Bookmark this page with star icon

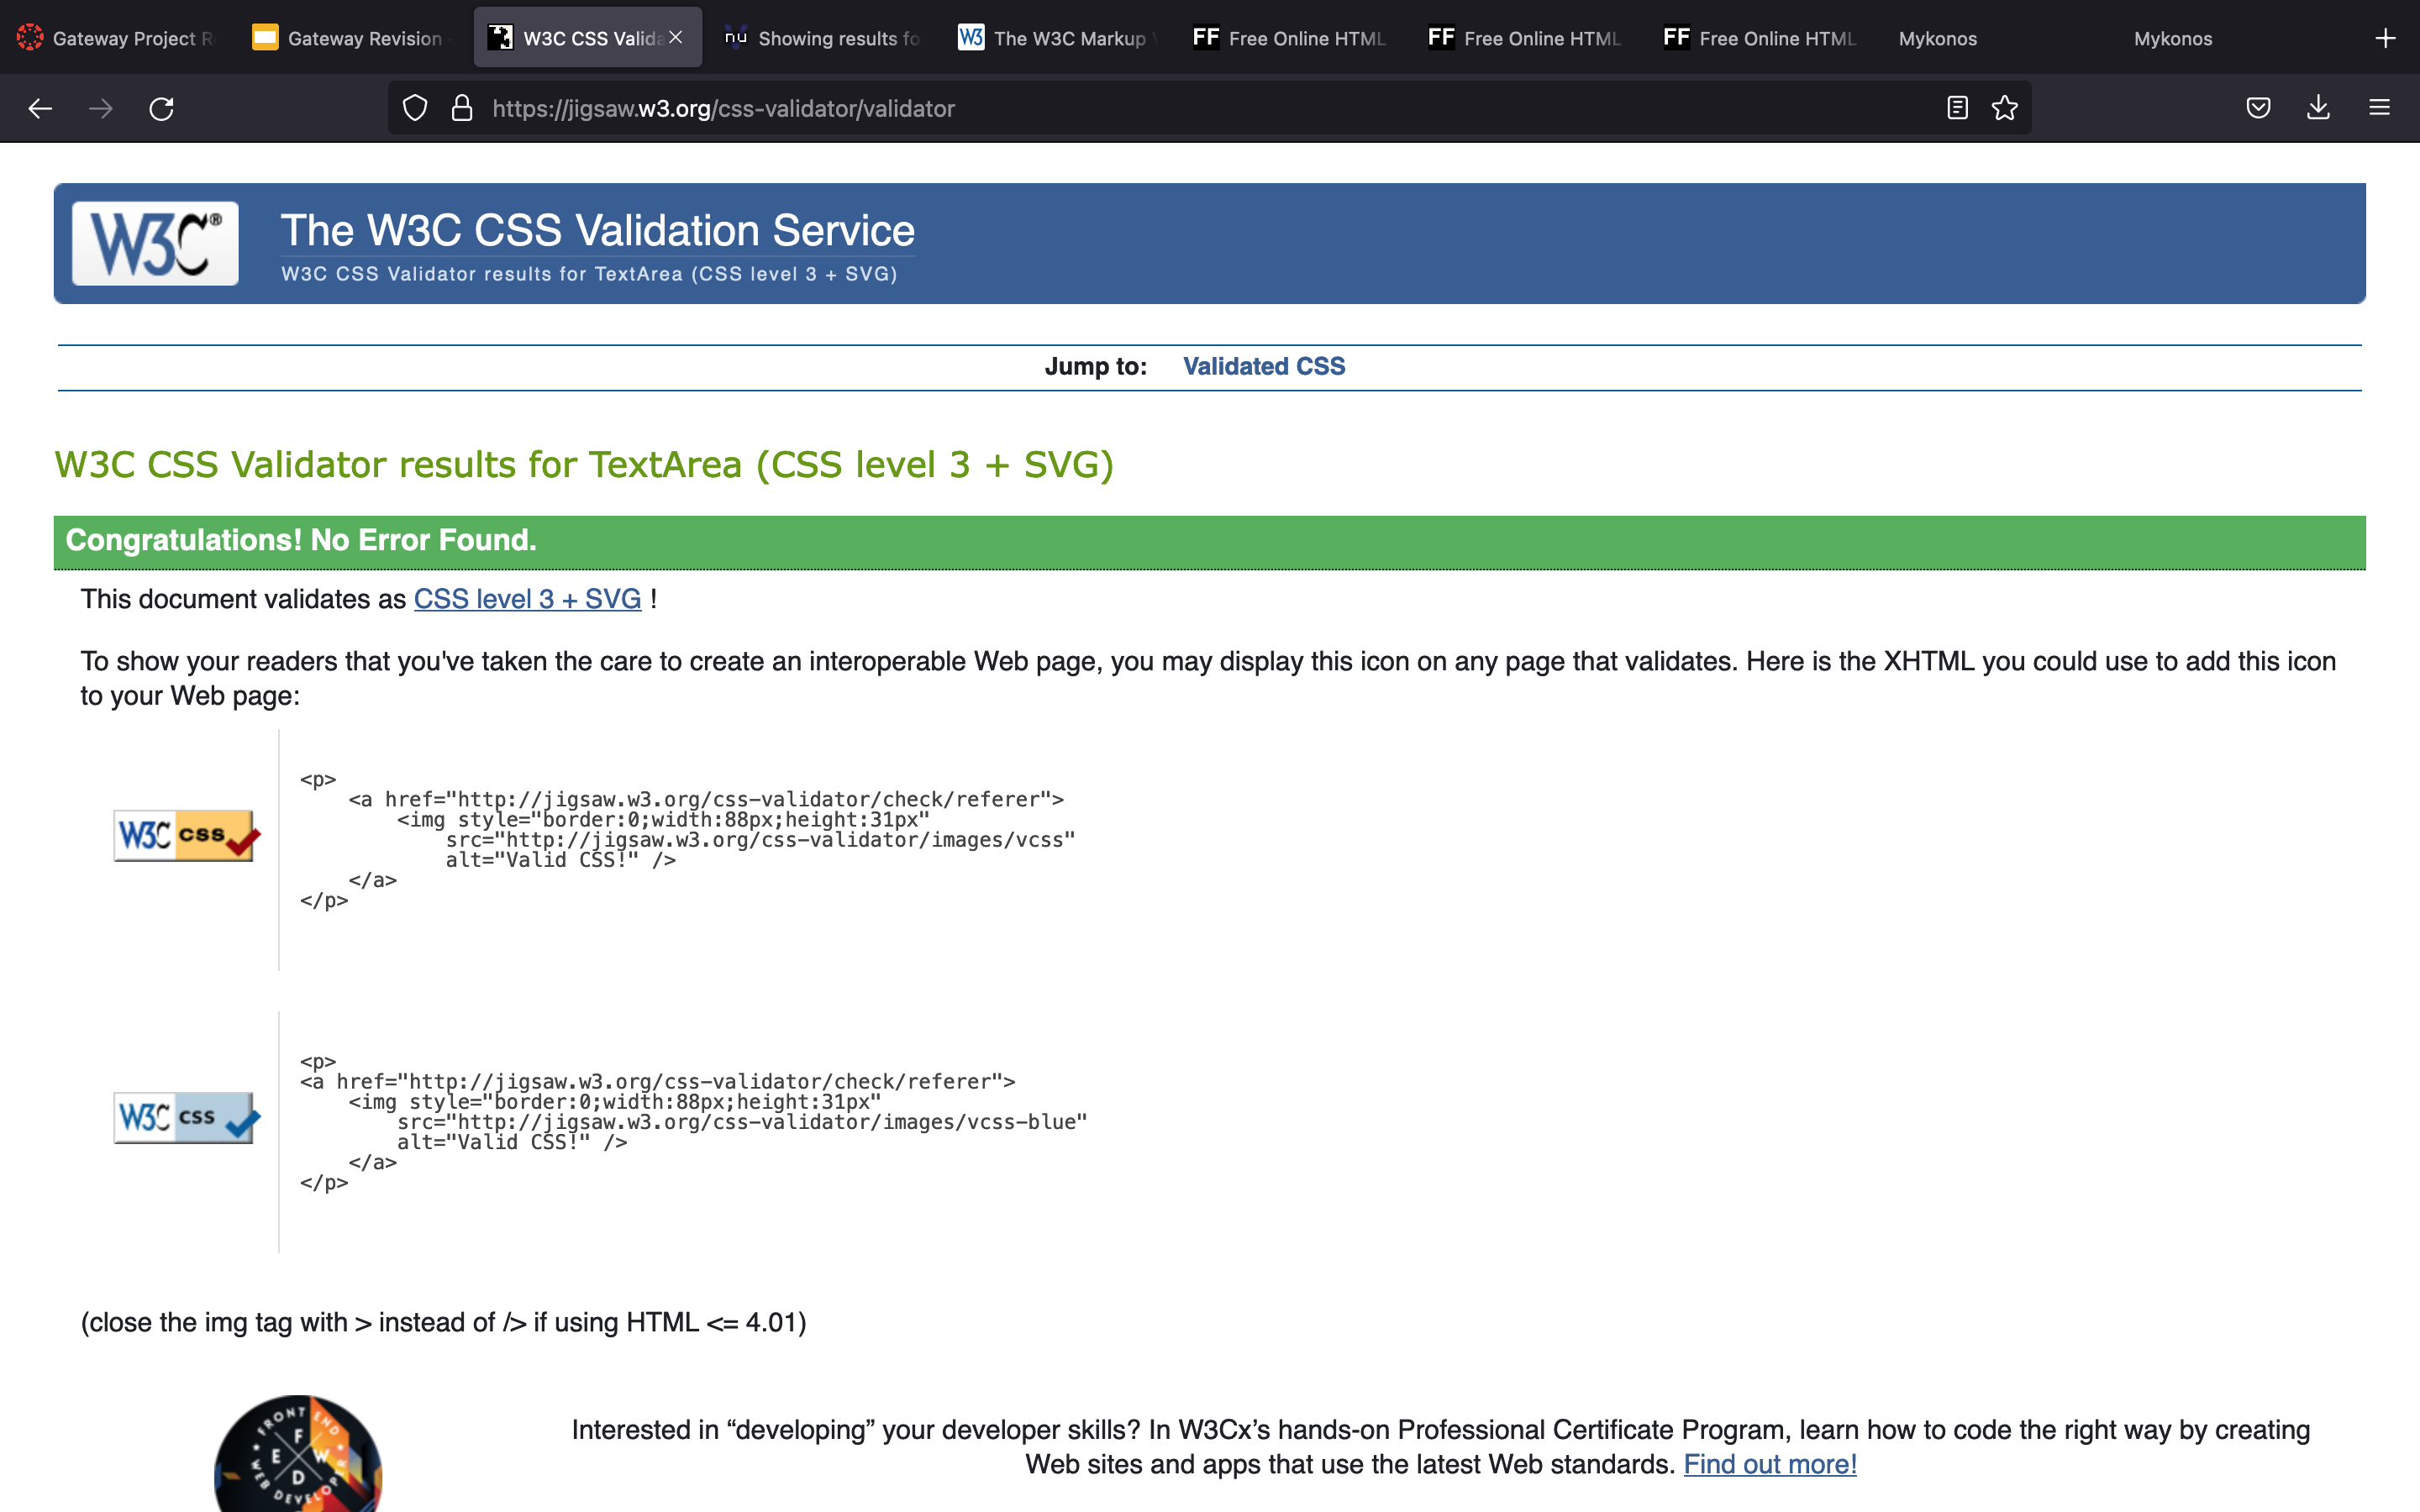pos(2004,108)
